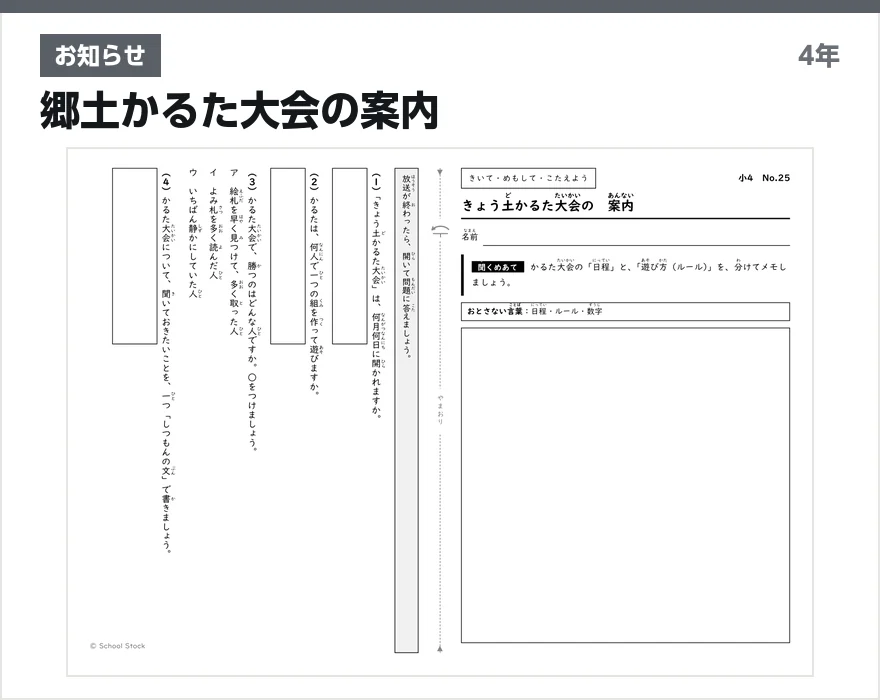Click the vertical instruction bar 放送が終わったら
This screenshot has height=700, width=880.
tap(406, 410)
